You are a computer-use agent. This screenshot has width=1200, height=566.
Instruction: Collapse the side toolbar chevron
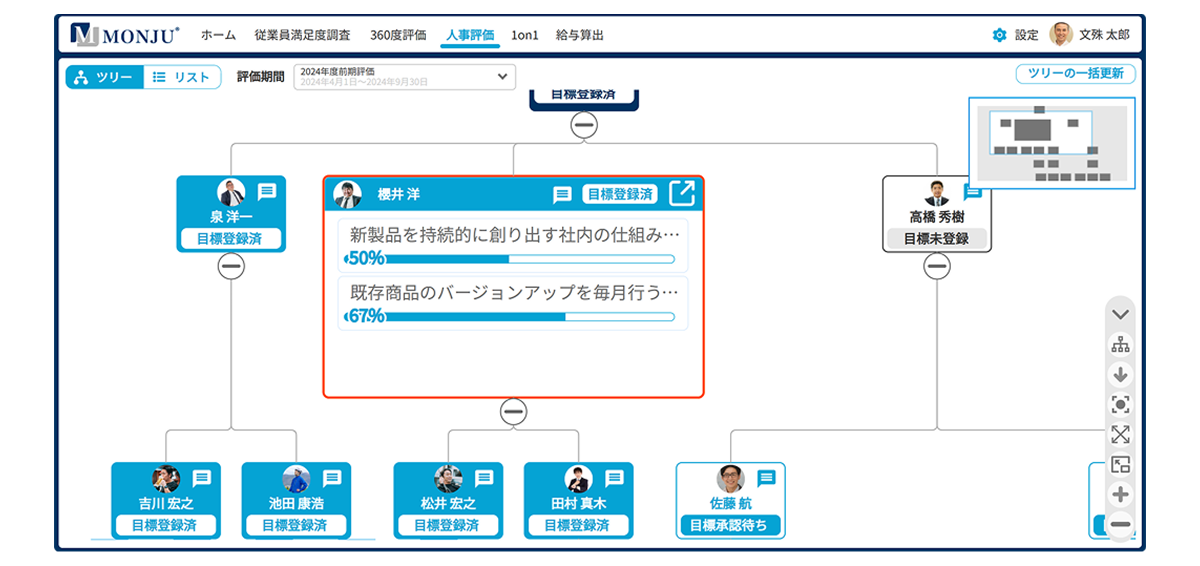1120,314
